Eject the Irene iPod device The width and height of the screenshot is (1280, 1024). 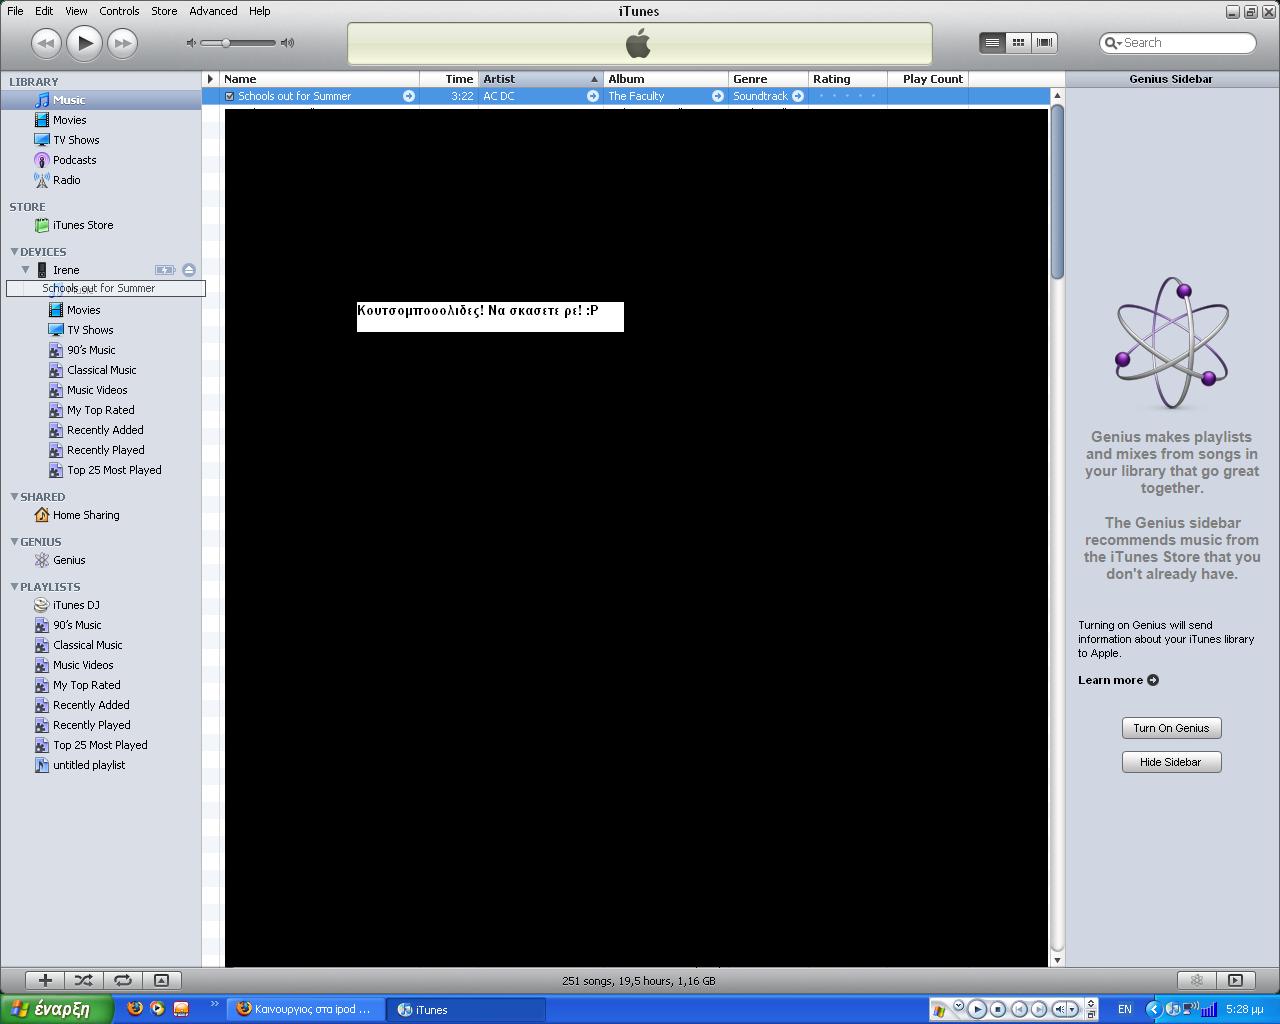pos(189,270)
